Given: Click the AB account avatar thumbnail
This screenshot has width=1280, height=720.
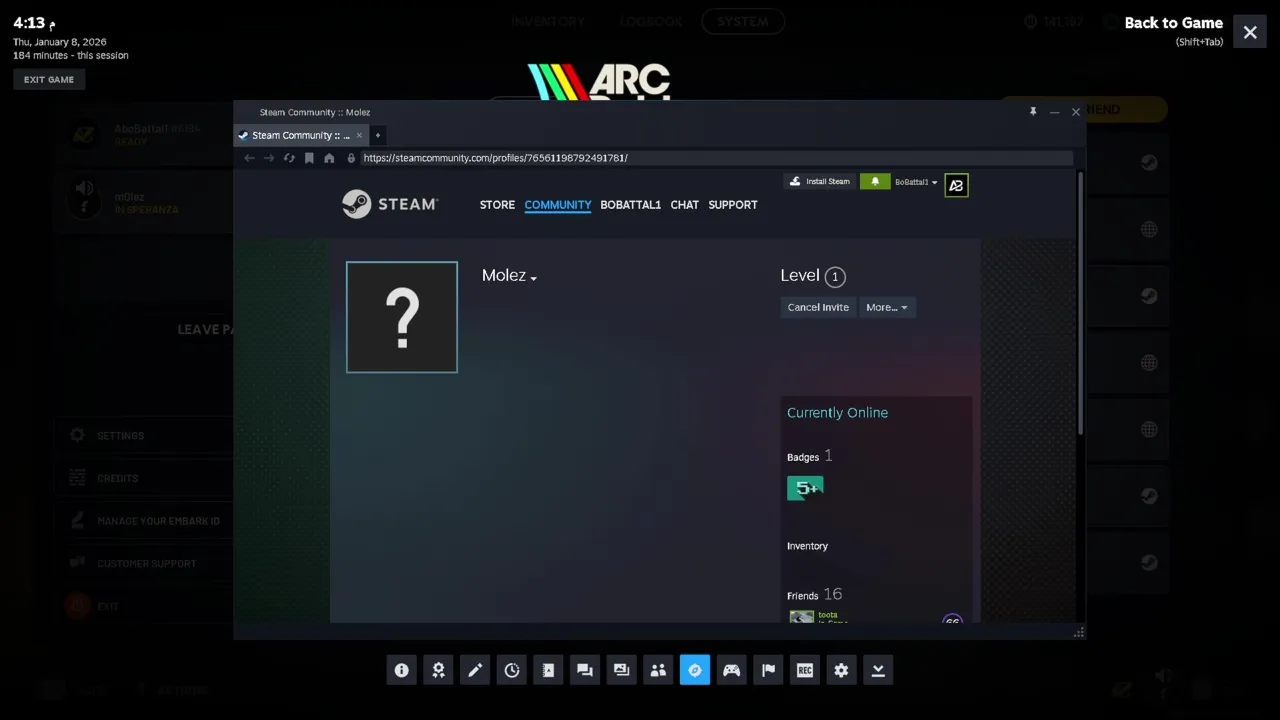Looking at the screenshot, I should pos(956,185).
